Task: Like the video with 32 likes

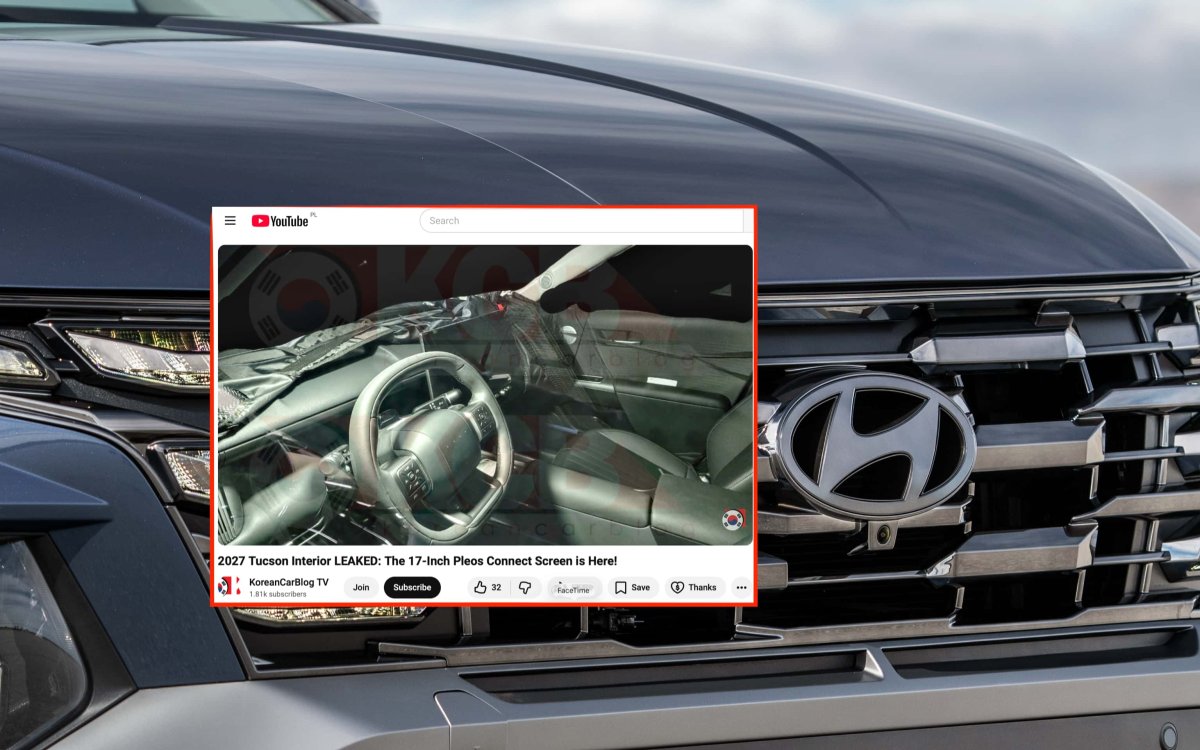Action: tap(488, 588)
